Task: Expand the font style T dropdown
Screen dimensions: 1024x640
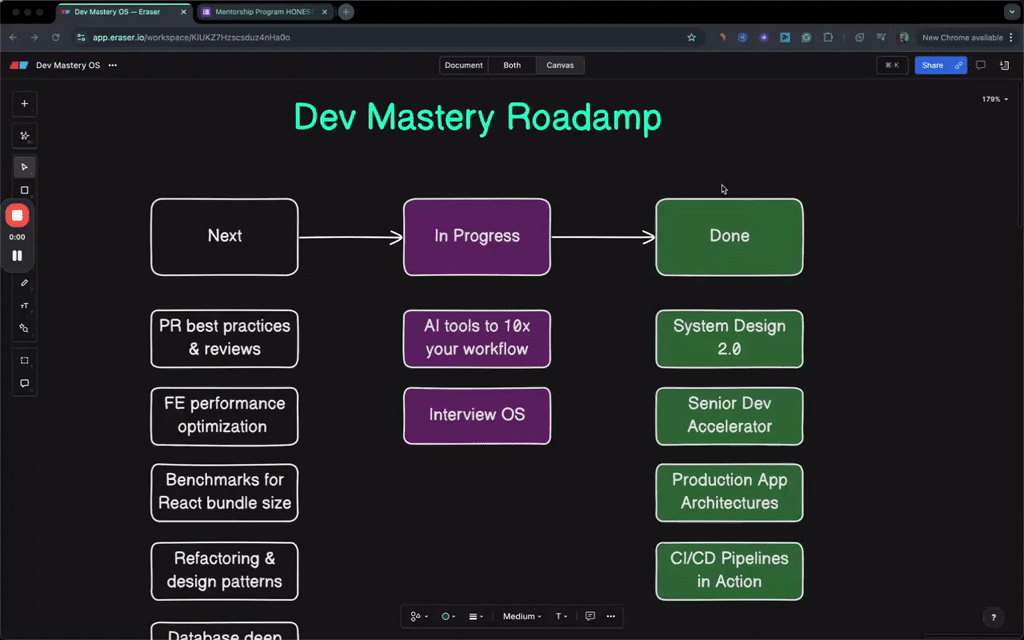Action: coord(560,616)
